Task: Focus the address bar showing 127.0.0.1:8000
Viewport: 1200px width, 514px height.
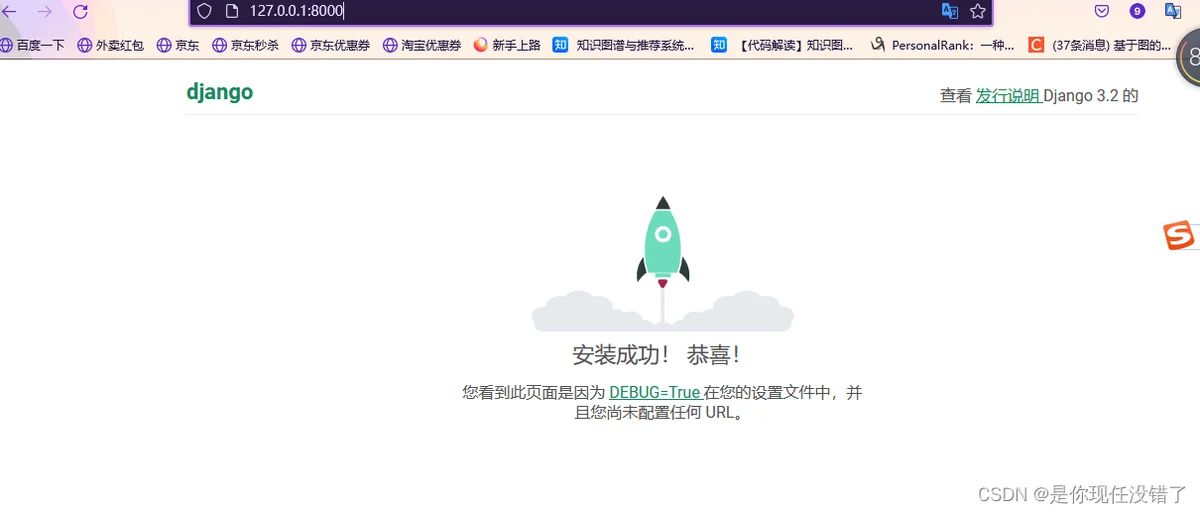Action: (590, 11)
